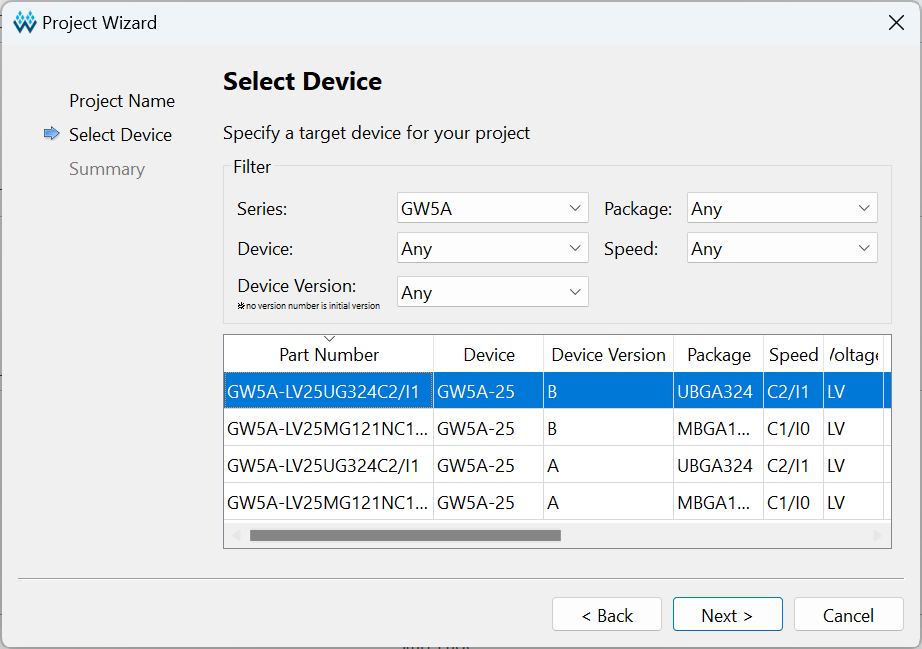Click version A cell in the MBGA package row
The image size is (922, 649).
coord(609,503)
